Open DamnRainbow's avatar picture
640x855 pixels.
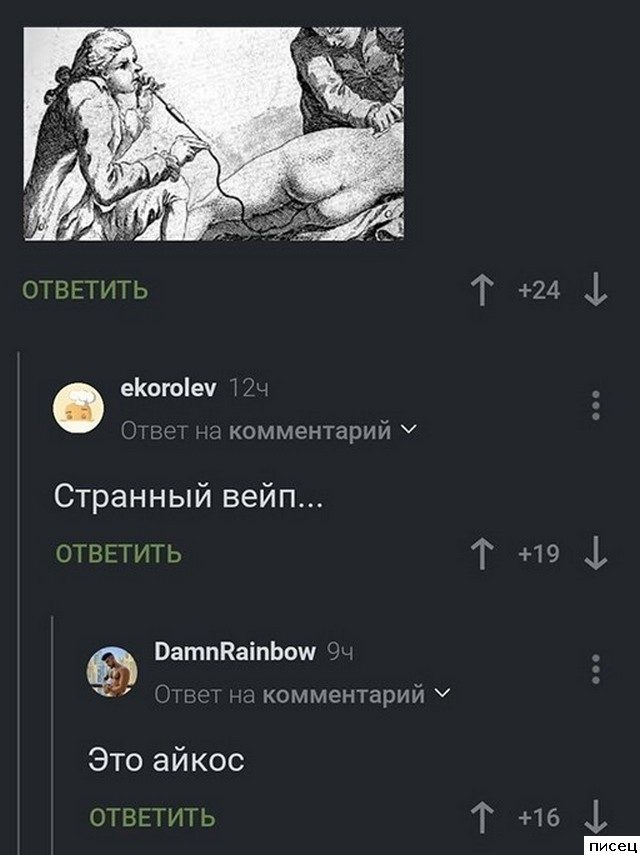click(x=112, y=672)
